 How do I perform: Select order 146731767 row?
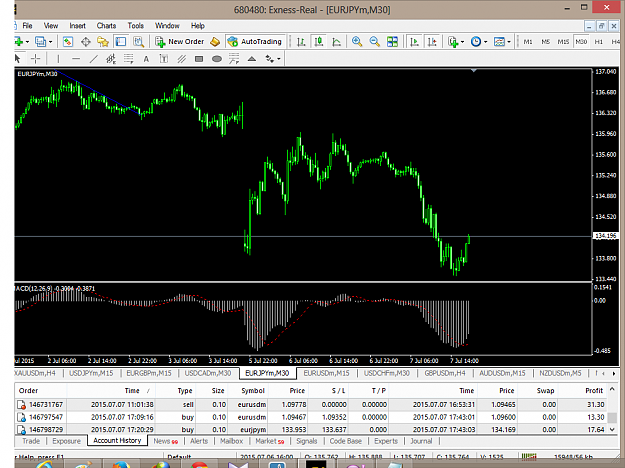pos(311,404)
